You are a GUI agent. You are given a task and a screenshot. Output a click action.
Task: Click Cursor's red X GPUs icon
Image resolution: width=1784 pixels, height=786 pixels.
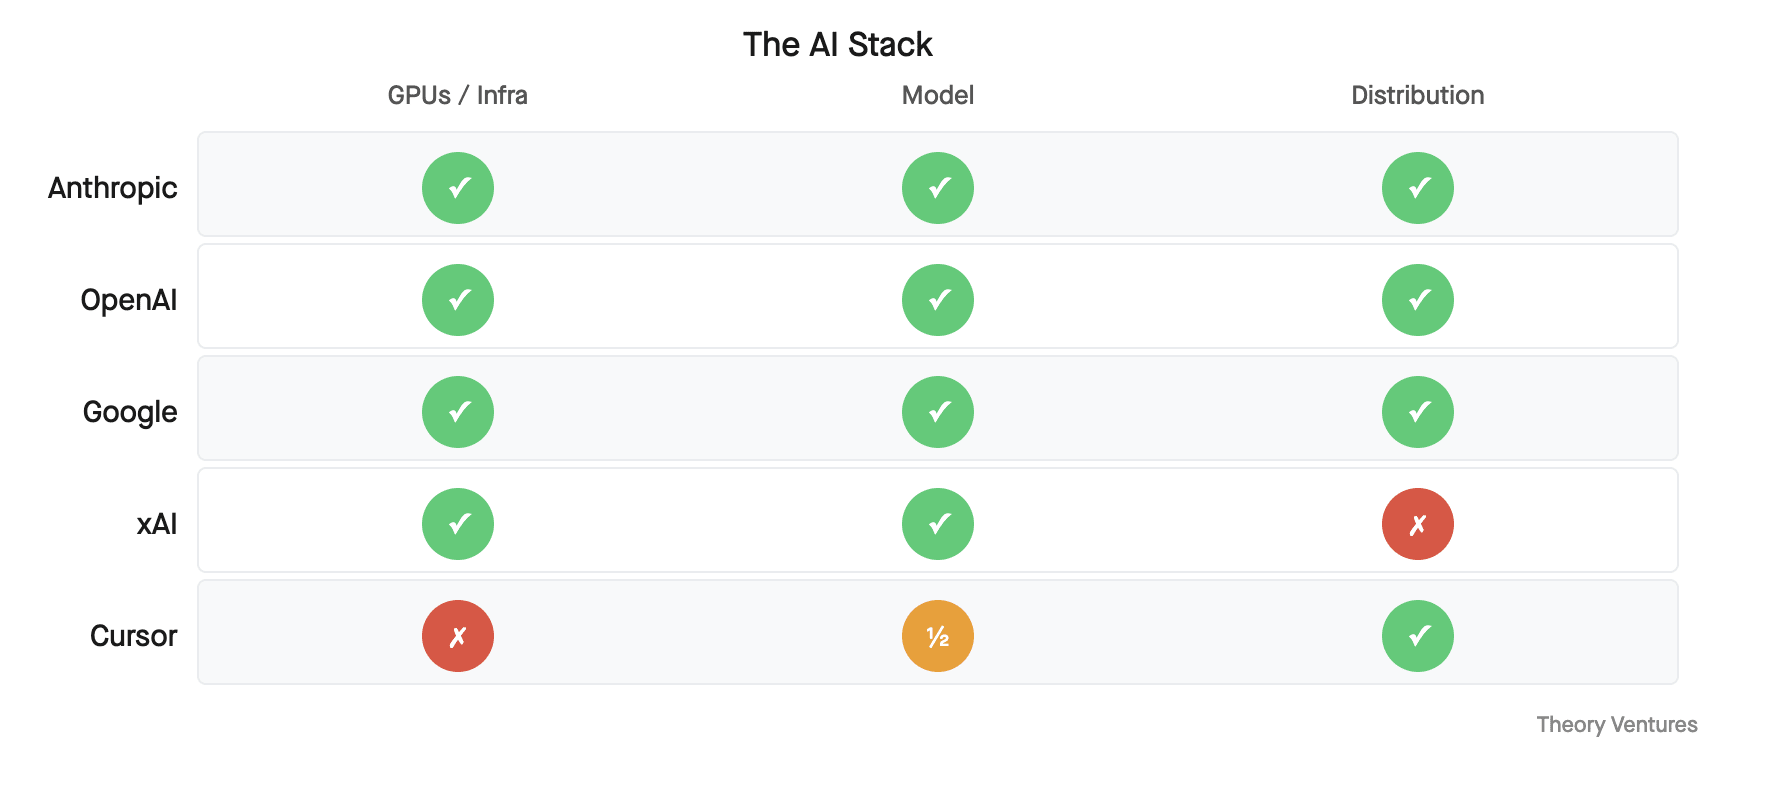pyautogui.click(x=458, y=636)
